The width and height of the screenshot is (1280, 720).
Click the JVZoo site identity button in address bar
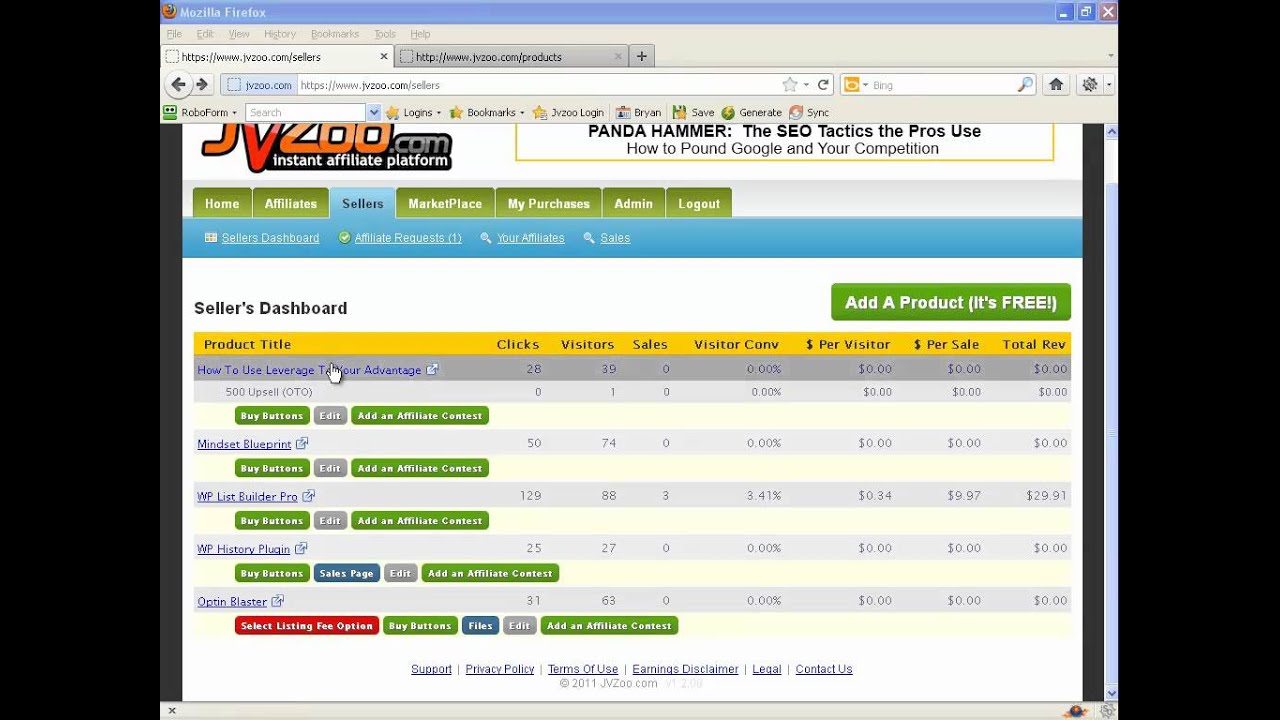259,85
